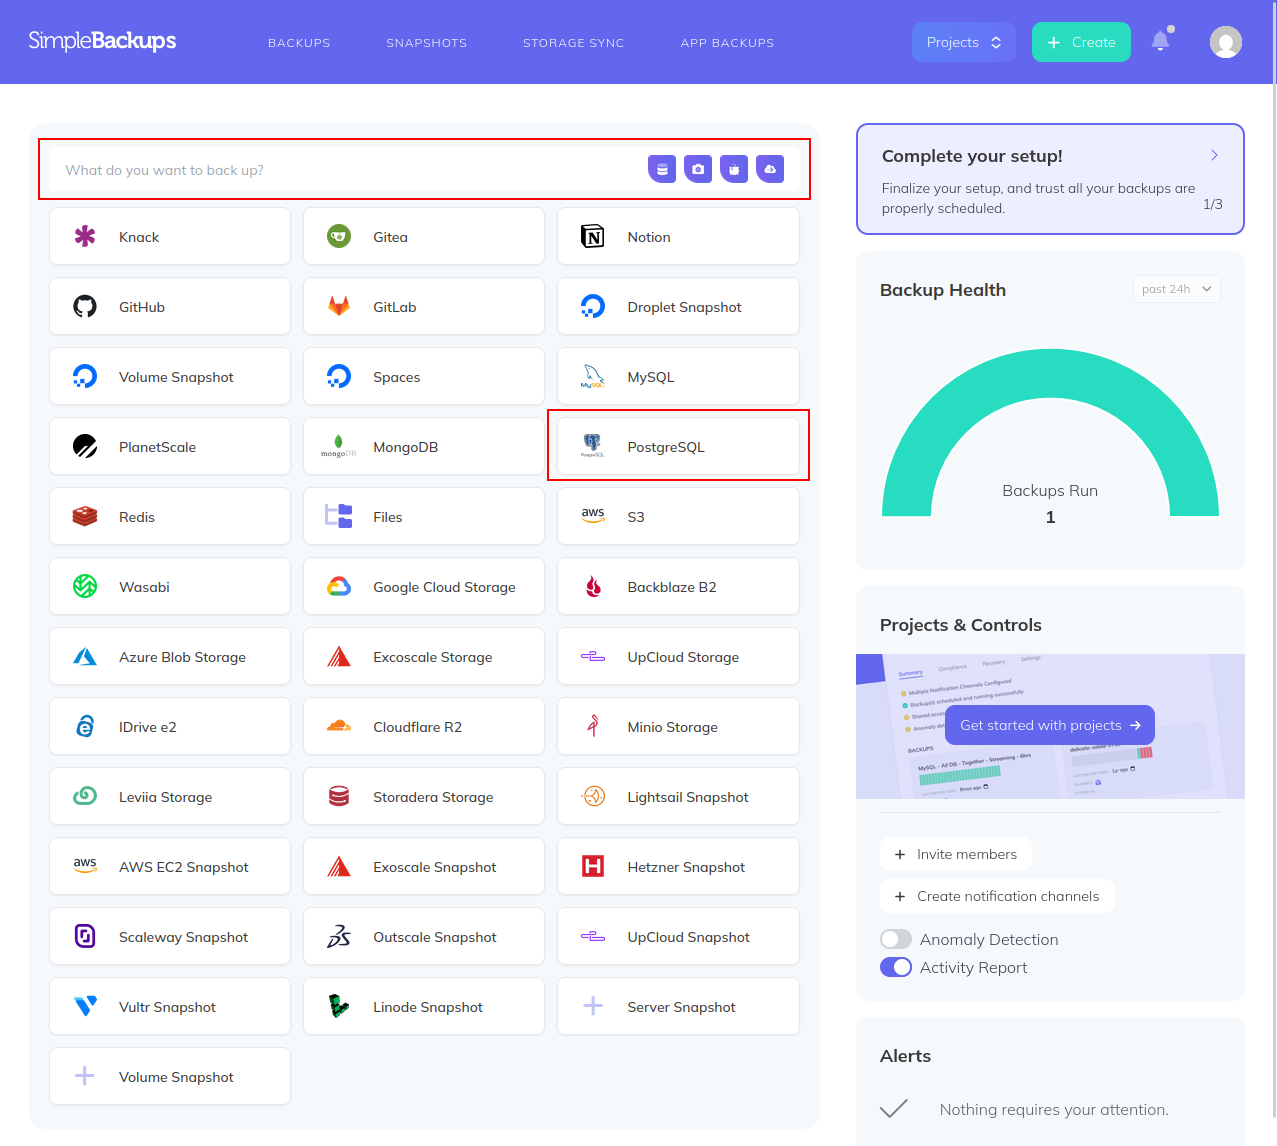Choose the UpCloud Snapshot card

(678, 937)
